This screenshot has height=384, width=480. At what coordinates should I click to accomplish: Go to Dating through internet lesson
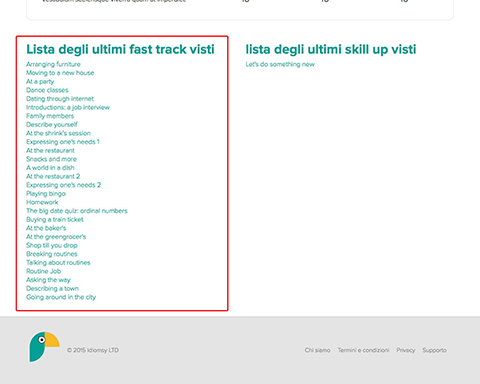click(60, 99)
